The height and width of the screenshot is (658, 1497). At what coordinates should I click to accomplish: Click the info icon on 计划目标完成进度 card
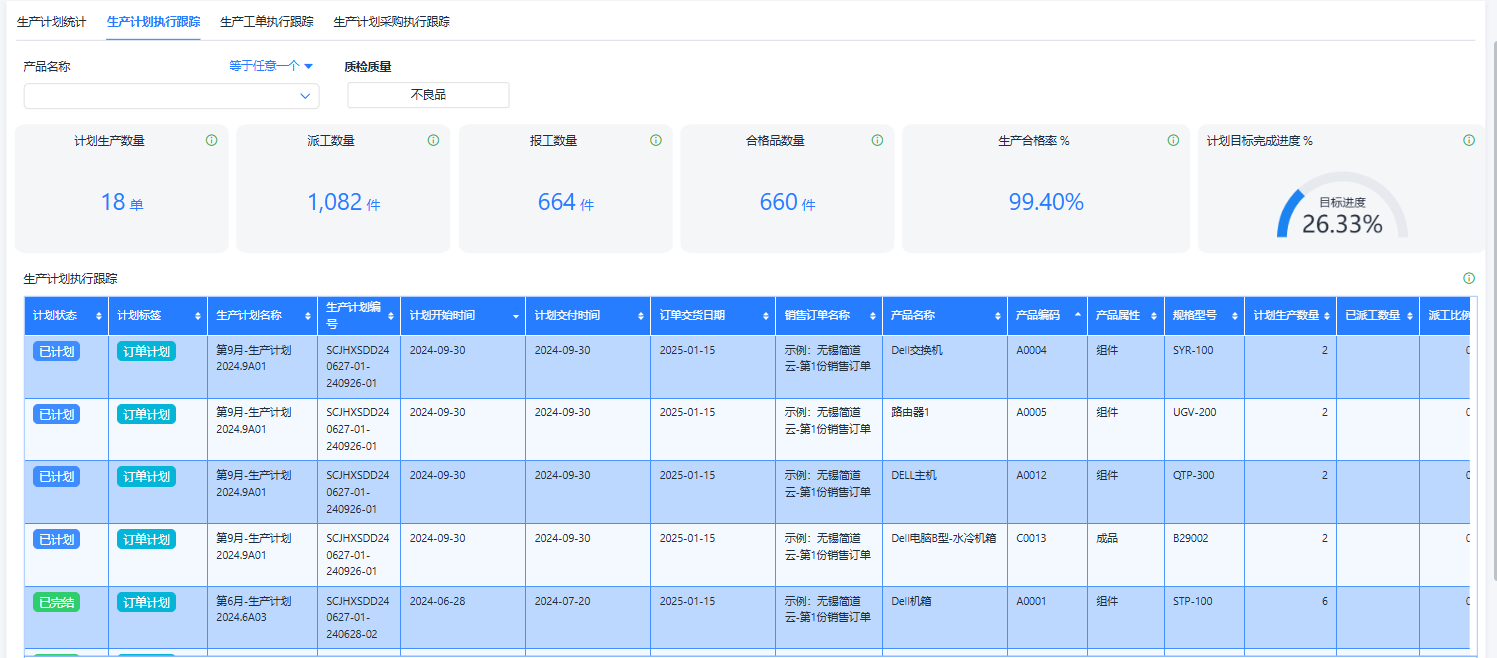(x=1468, y=140)
